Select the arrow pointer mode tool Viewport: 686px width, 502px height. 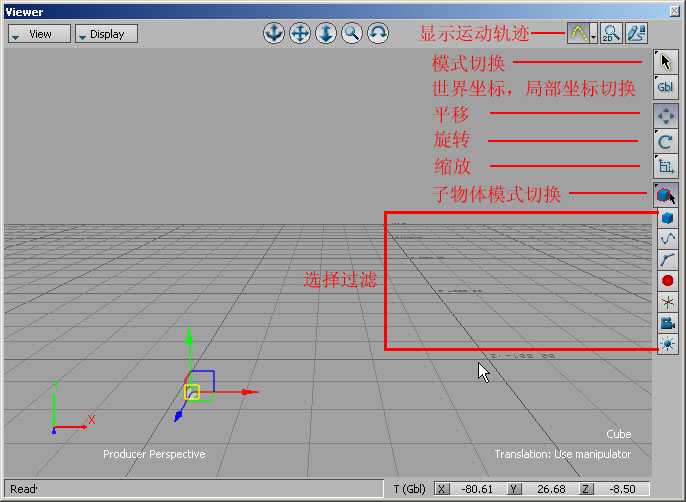[x=665, y=62]
